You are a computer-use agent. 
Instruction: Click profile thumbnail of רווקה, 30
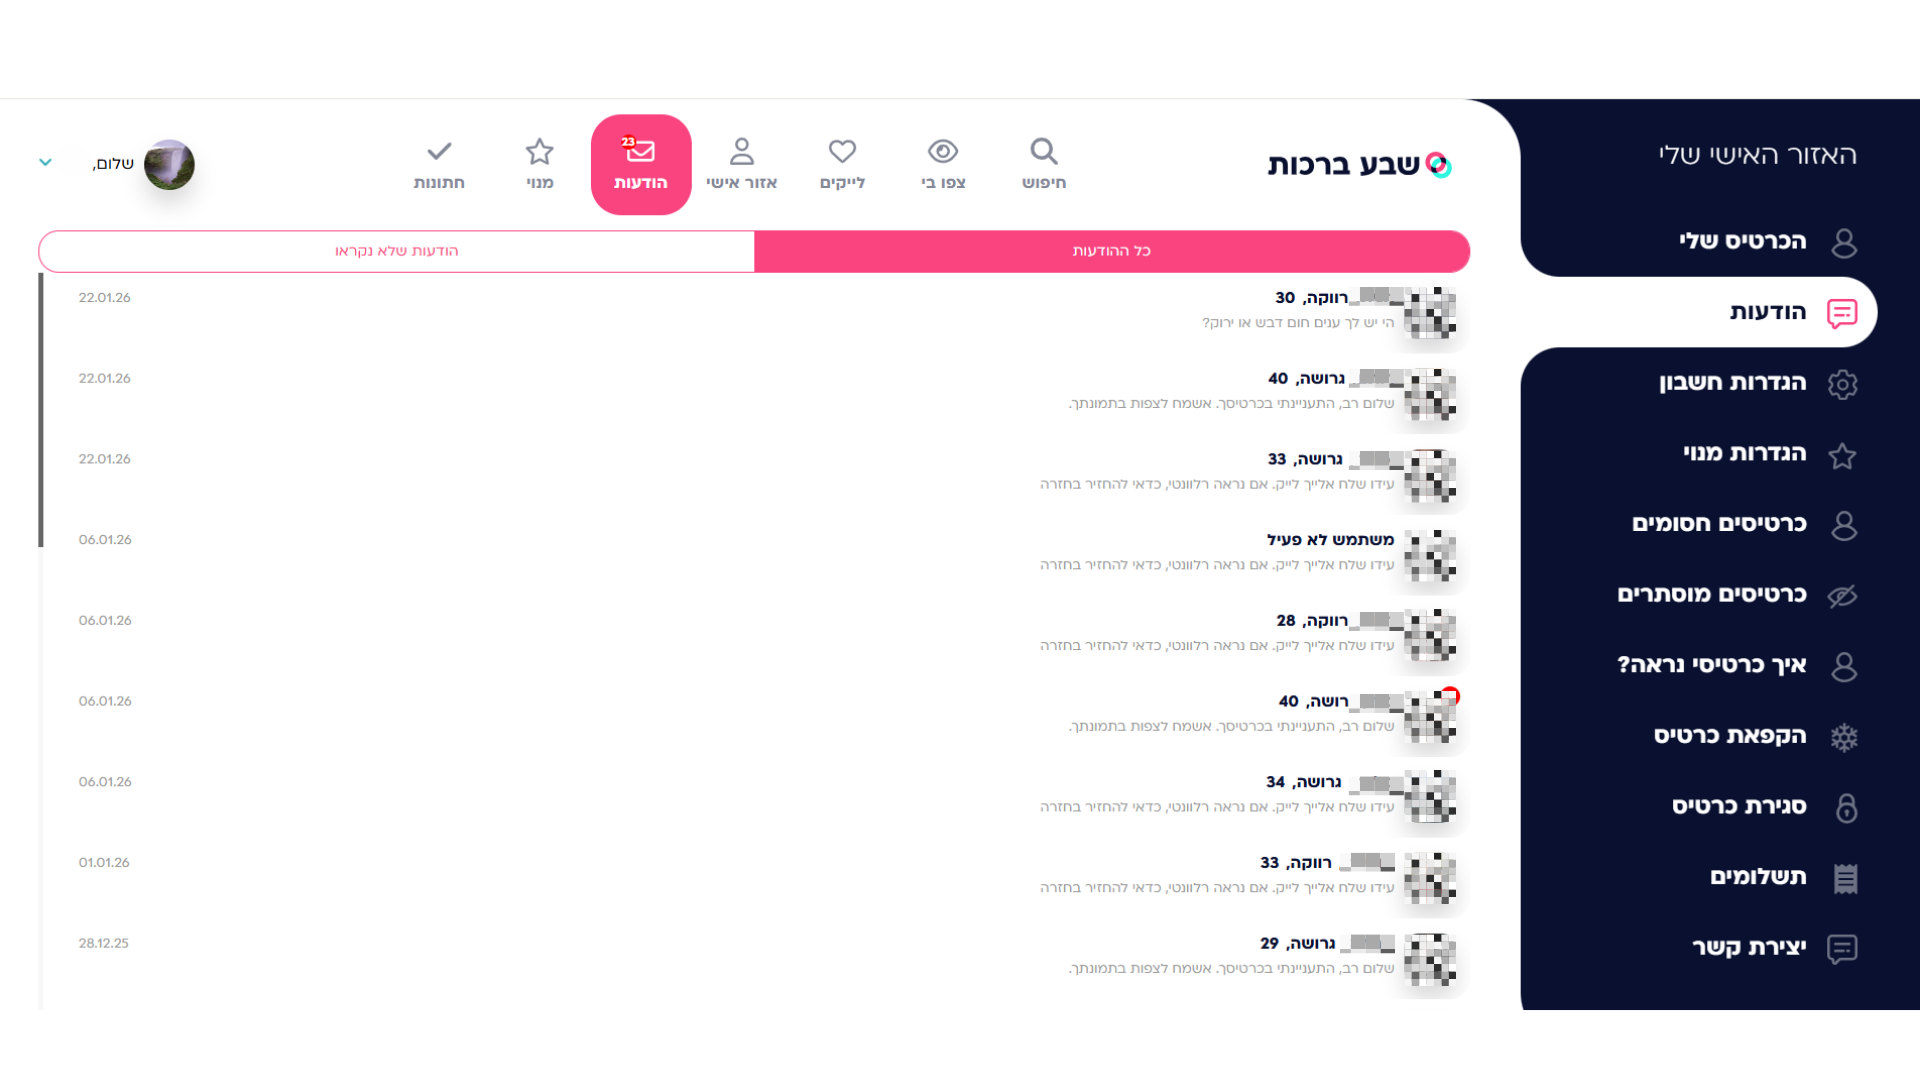(1430, 313)
